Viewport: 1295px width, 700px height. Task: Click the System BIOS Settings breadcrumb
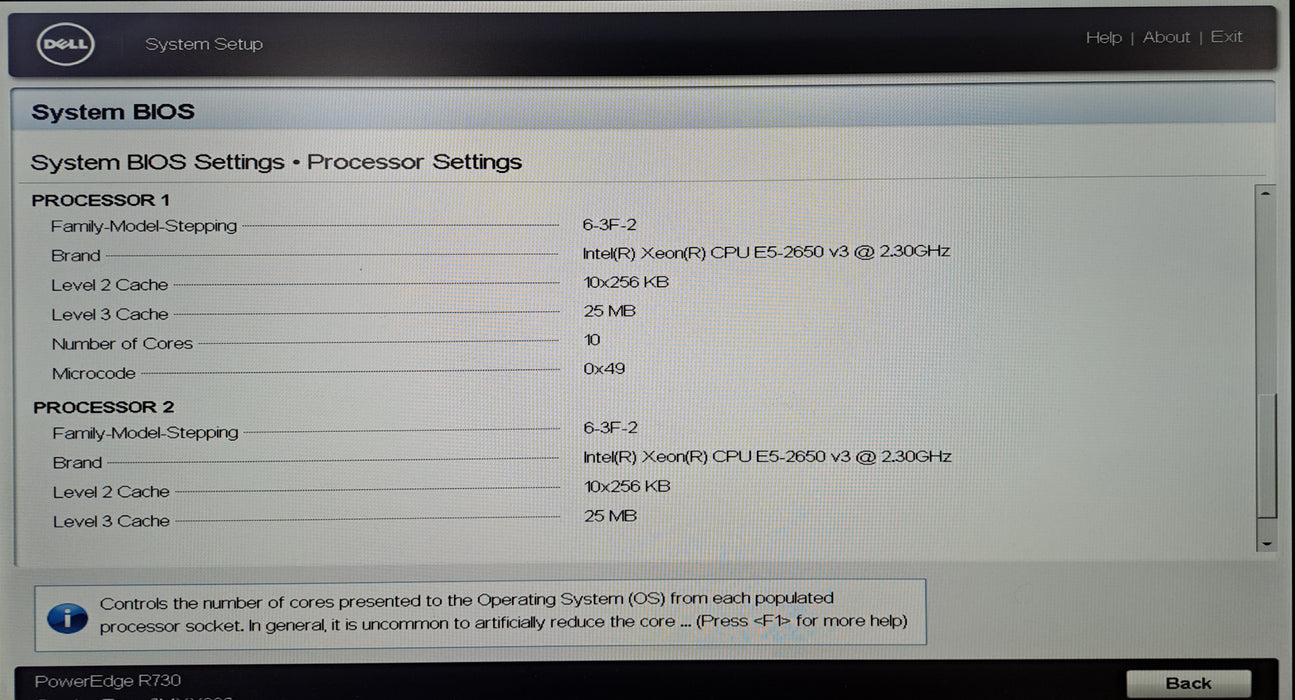[157, 162]
